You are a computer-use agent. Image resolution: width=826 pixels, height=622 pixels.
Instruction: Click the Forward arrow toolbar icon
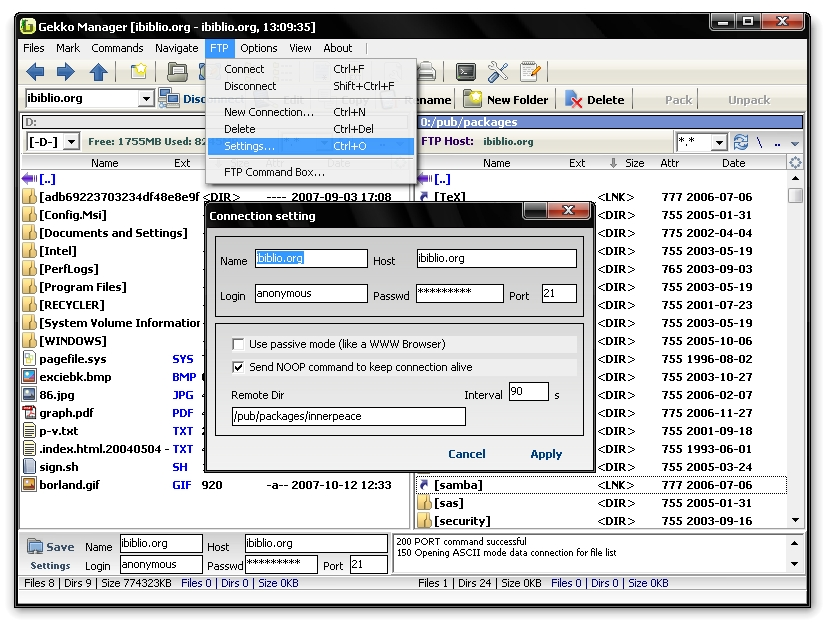pyautogui.click(x=66, y=72)
